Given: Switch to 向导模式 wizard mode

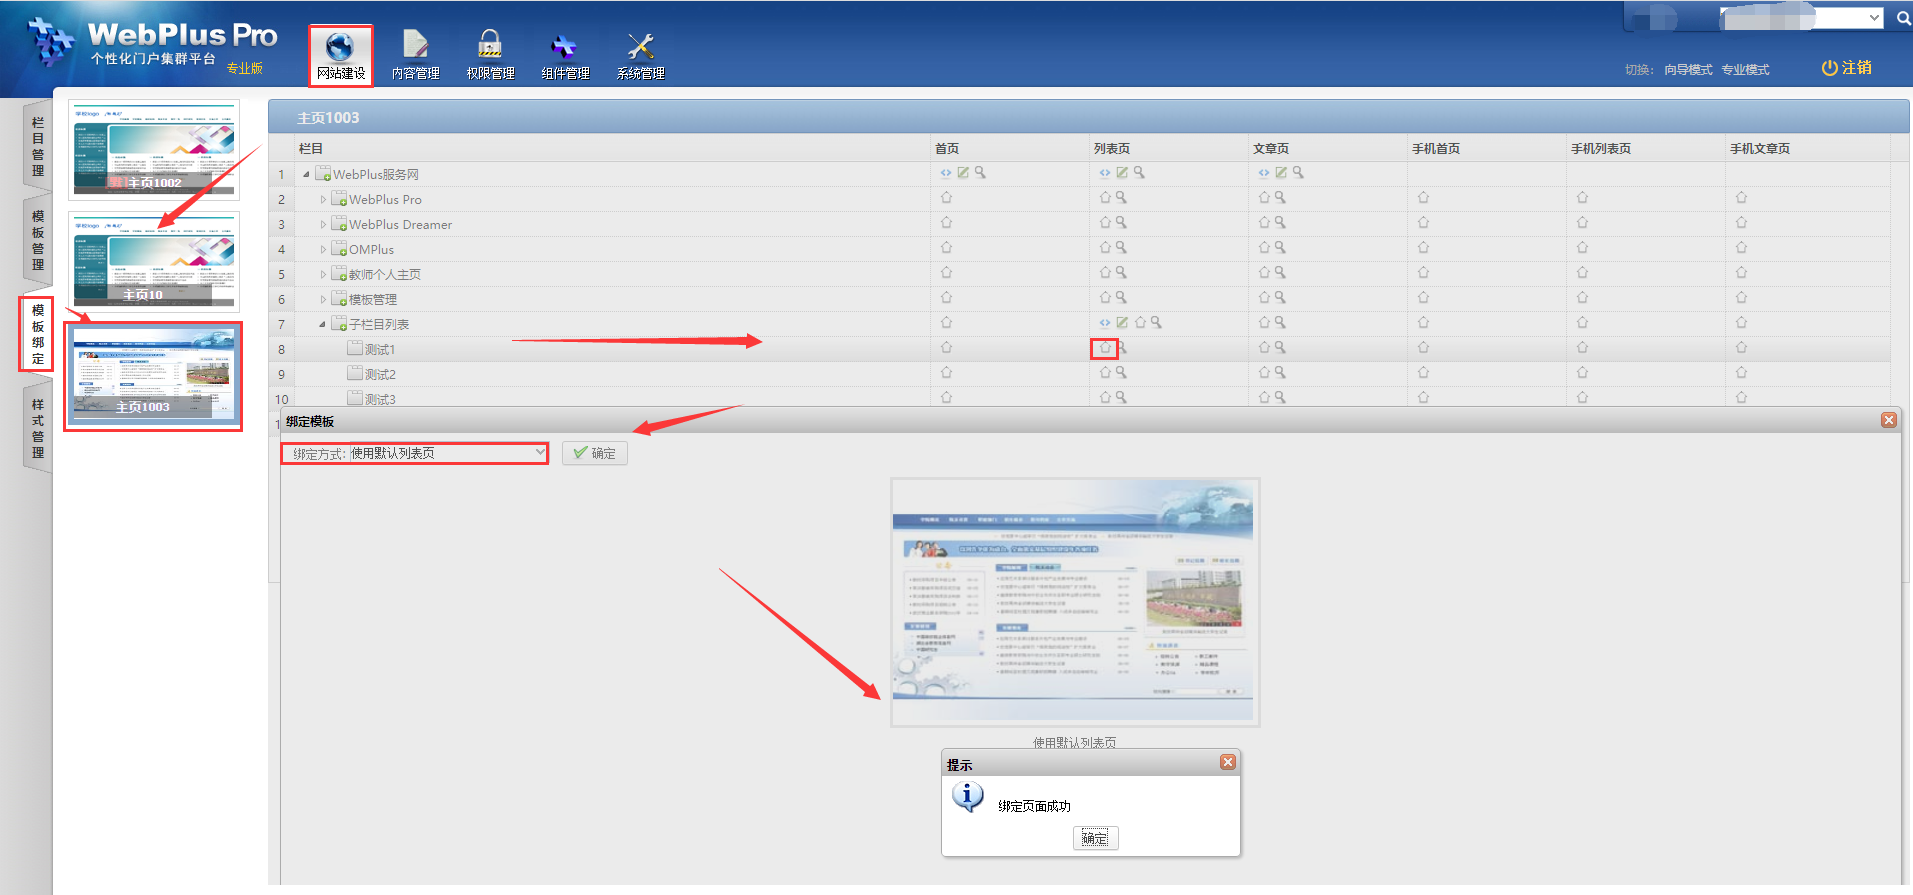Looking at the screenshot, I should tap(1688, 70).
